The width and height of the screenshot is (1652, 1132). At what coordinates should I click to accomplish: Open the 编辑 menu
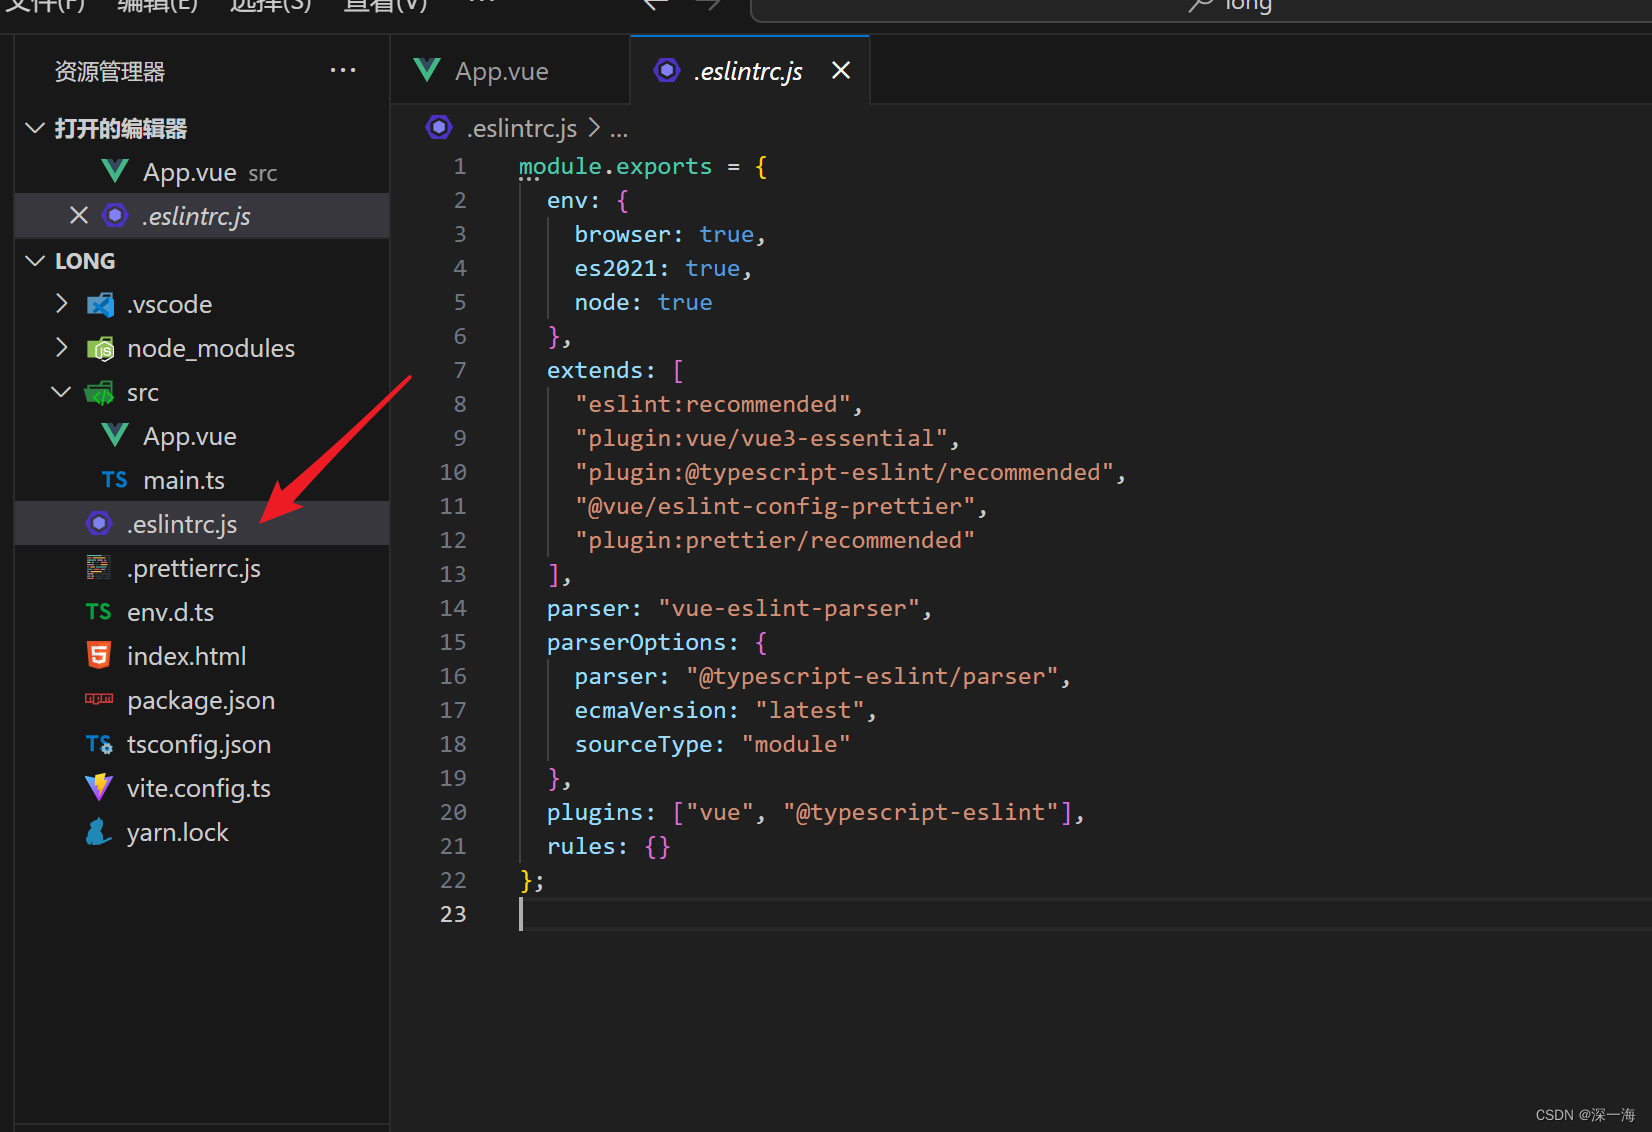[156, 7]
